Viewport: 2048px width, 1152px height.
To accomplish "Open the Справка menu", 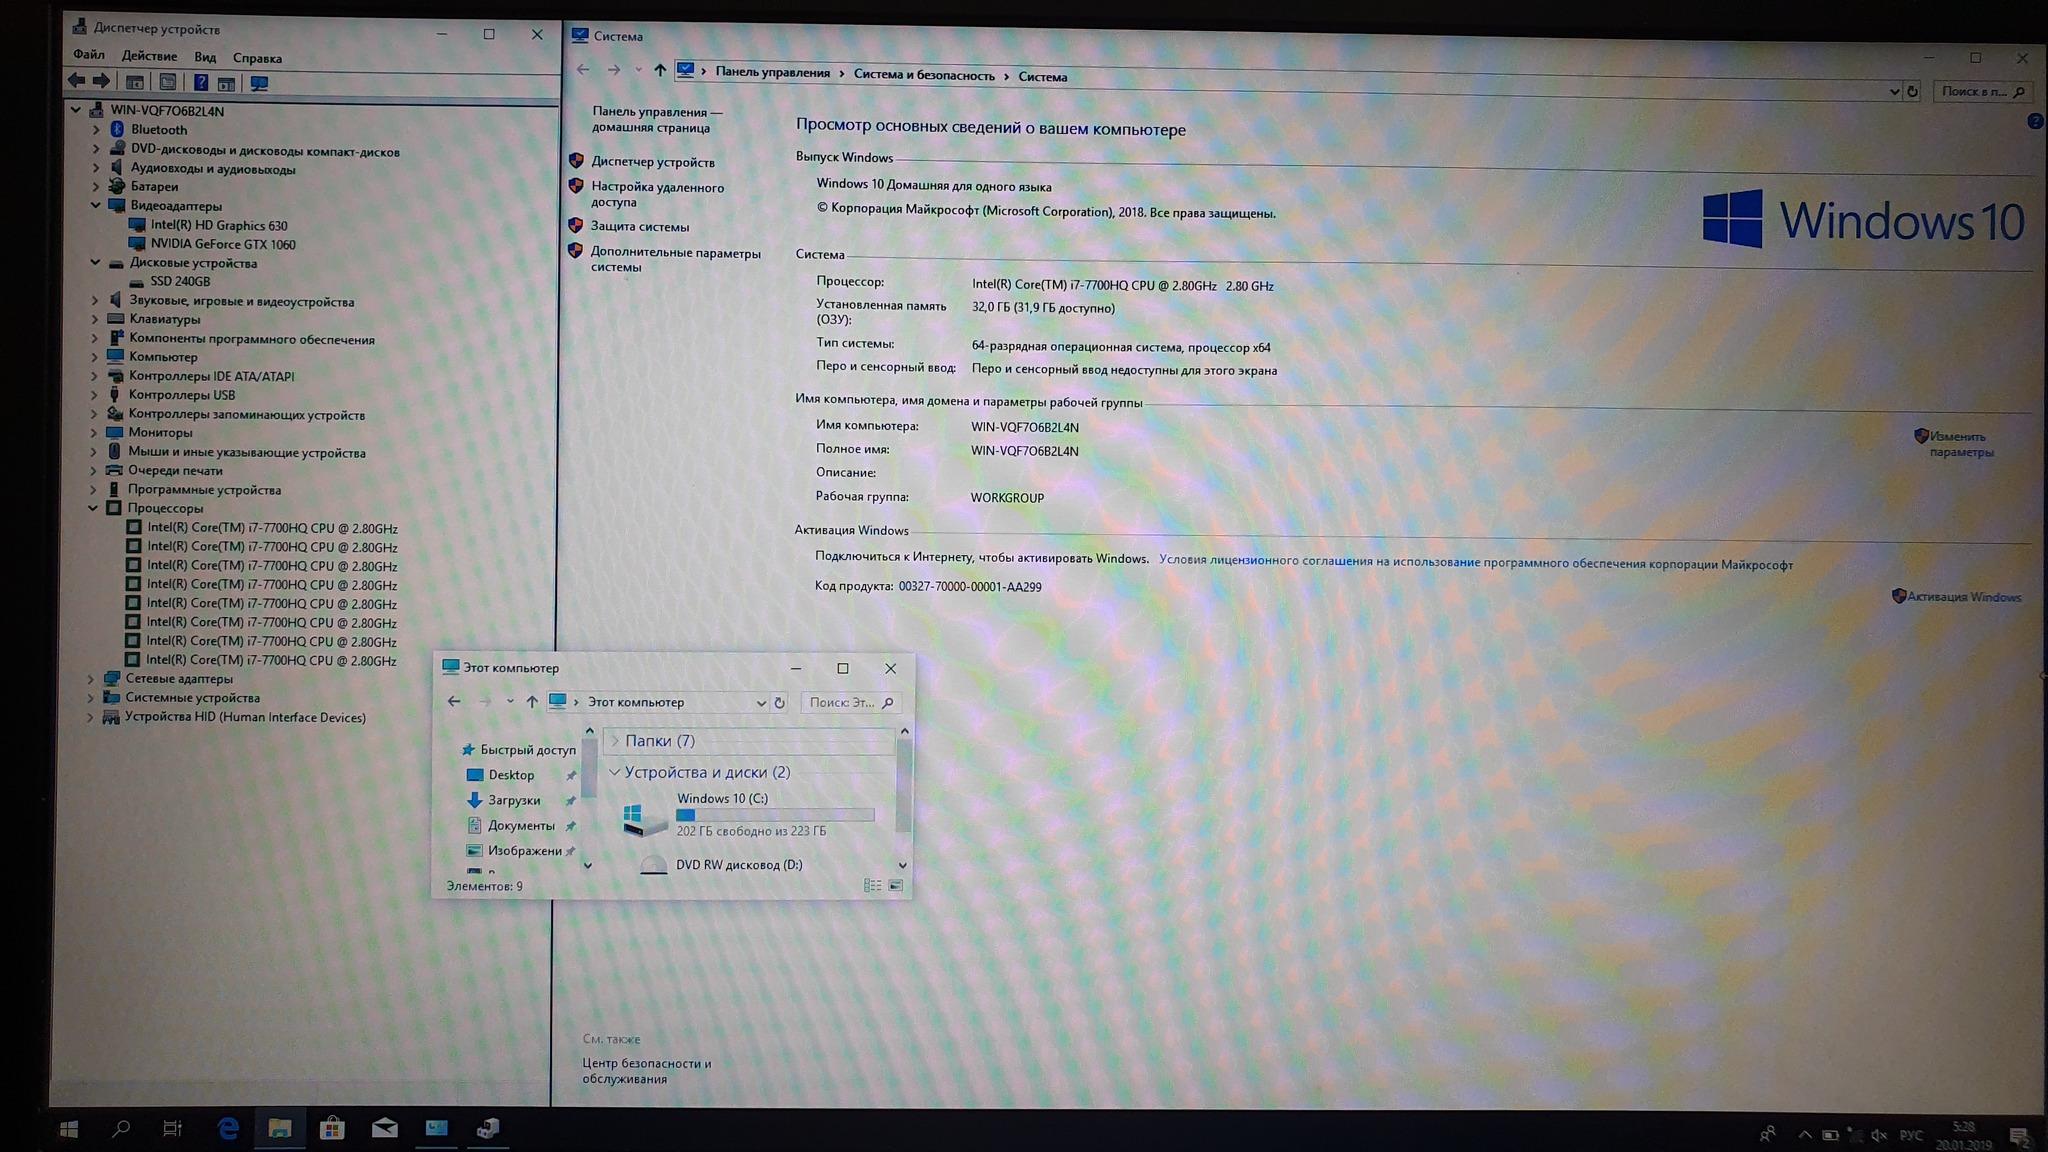I will coord(257,58).
